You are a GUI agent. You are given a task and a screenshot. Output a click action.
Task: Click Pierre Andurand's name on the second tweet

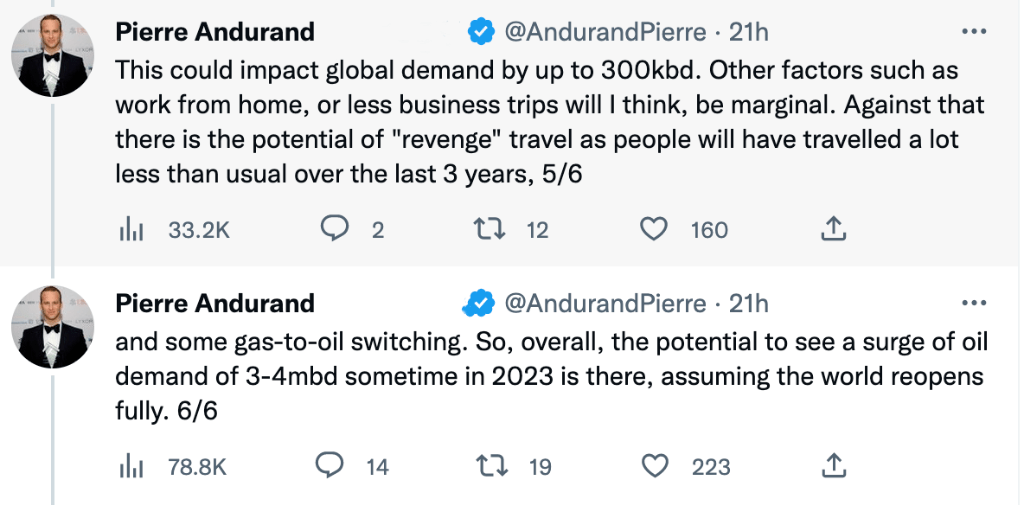215,303
